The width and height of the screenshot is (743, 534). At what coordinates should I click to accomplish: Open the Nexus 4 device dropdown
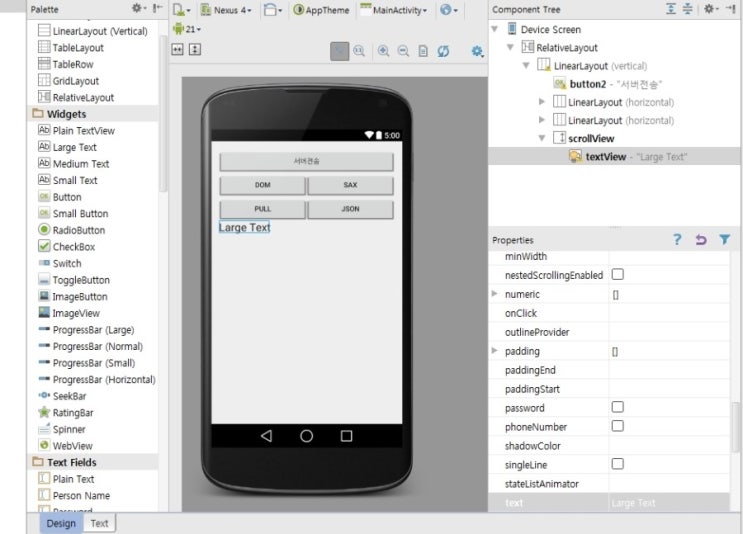(226, 10)
